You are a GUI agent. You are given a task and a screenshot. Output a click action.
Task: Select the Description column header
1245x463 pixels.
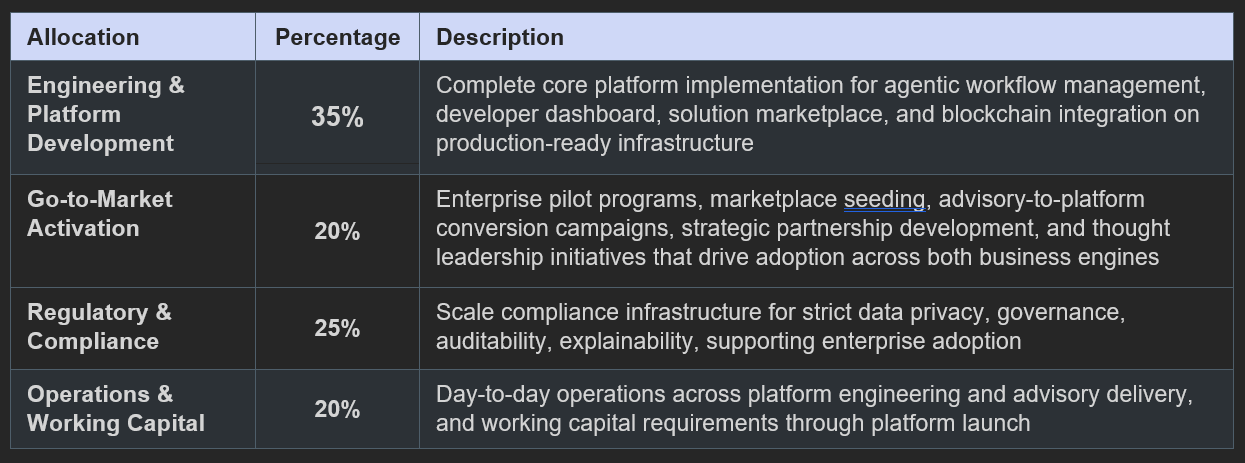[x=826, y=37]
